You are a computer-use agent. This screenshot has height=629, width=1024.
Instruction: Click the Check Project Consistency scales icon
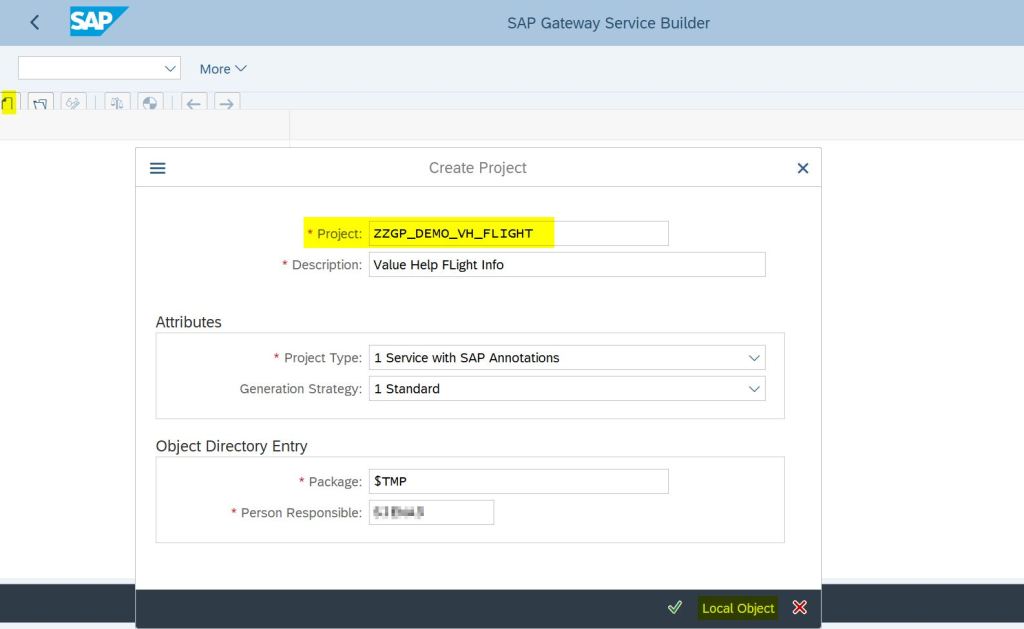click(117, 102)
